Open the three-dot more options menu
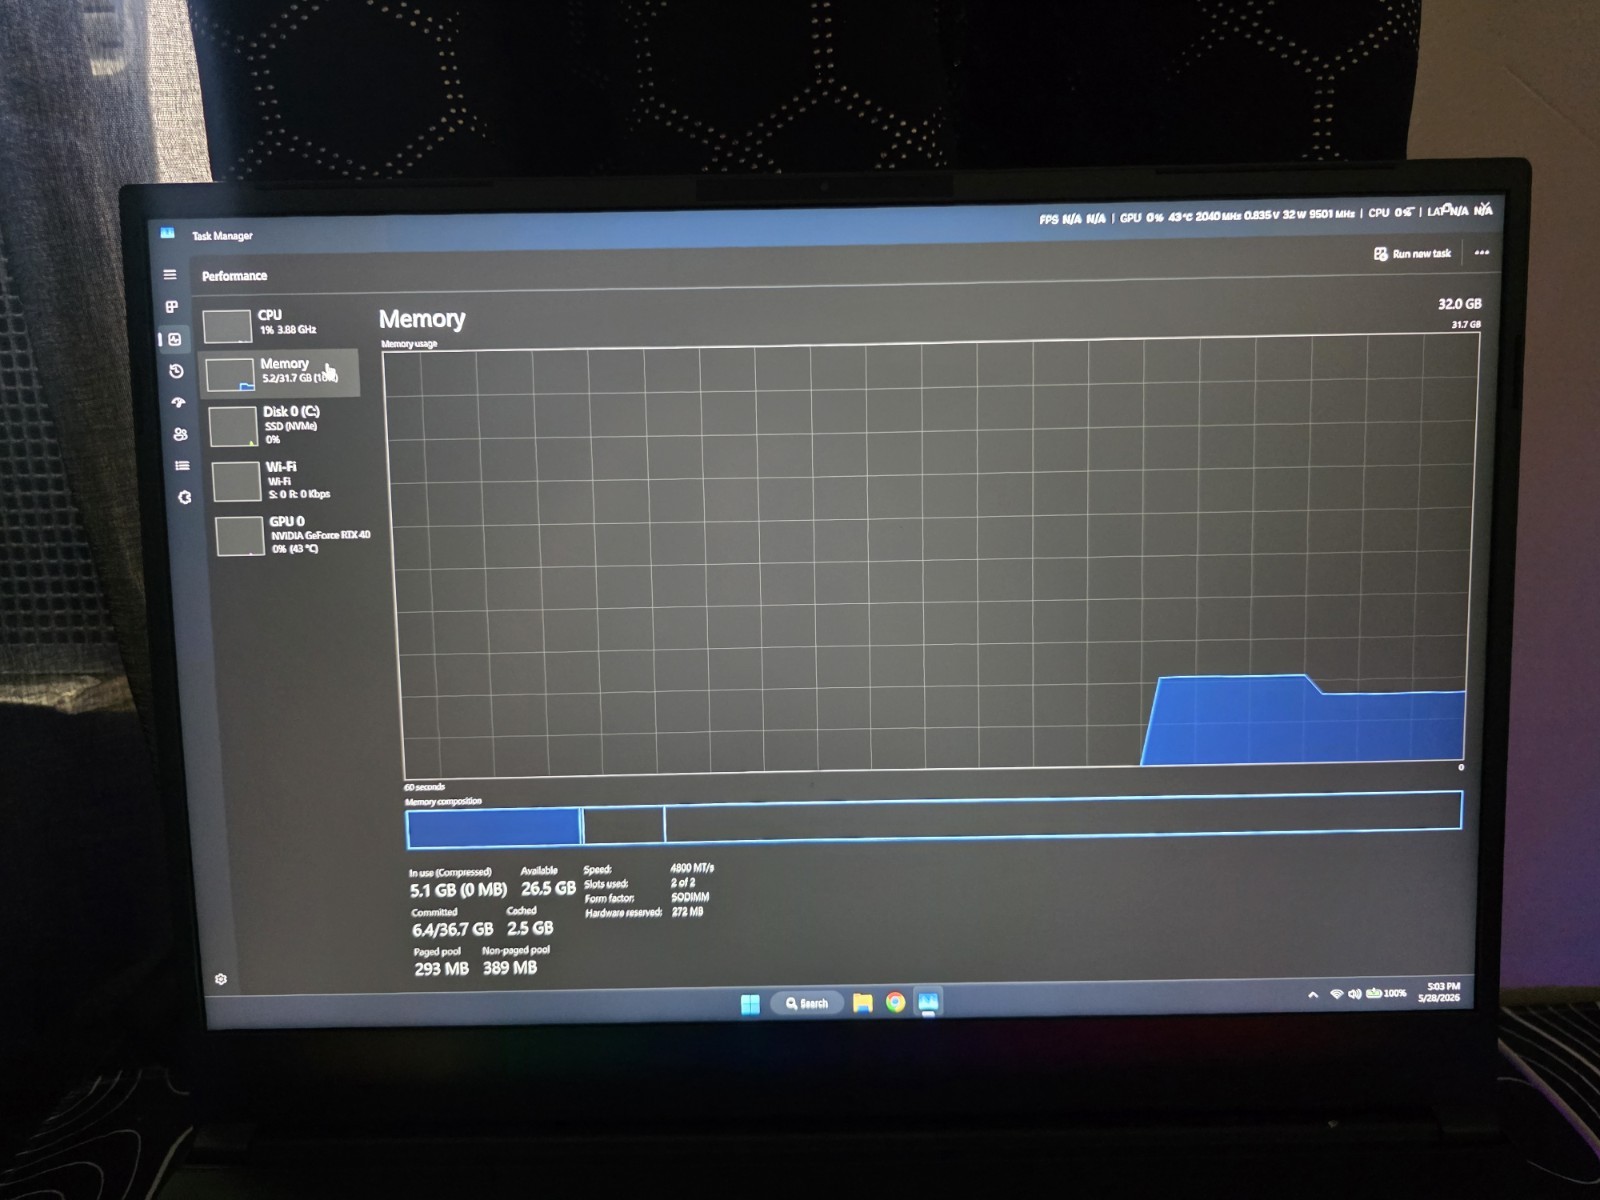1600x1200 pixels. point(1482,253)
